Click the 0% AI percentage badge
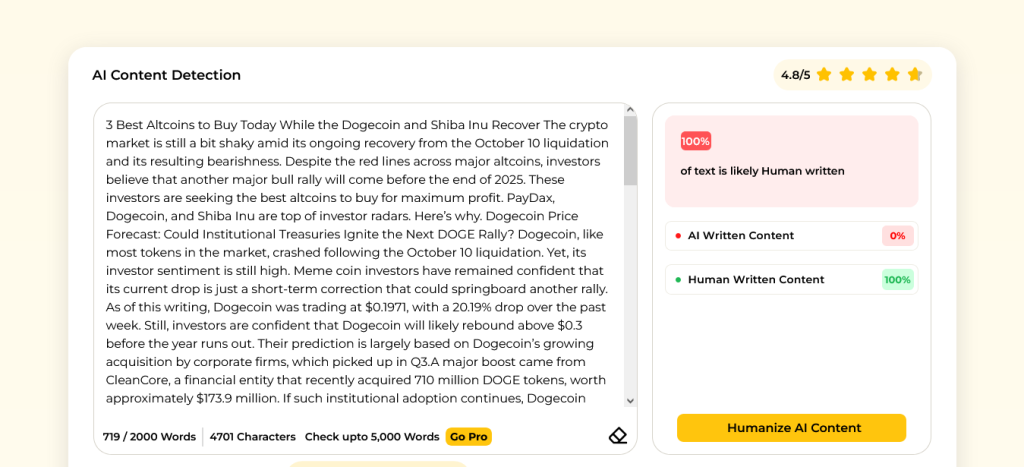 click(x=897, y=236)
